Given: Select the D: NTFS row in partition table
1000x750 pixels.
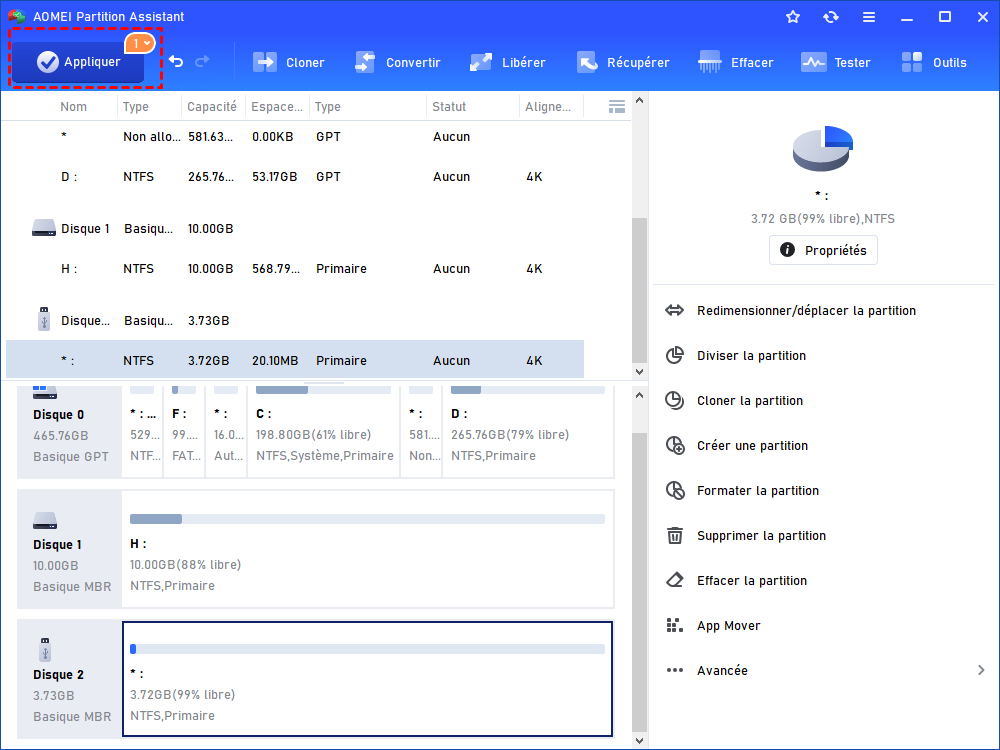Looking at the screenshot, I should (x=295, y=177).
